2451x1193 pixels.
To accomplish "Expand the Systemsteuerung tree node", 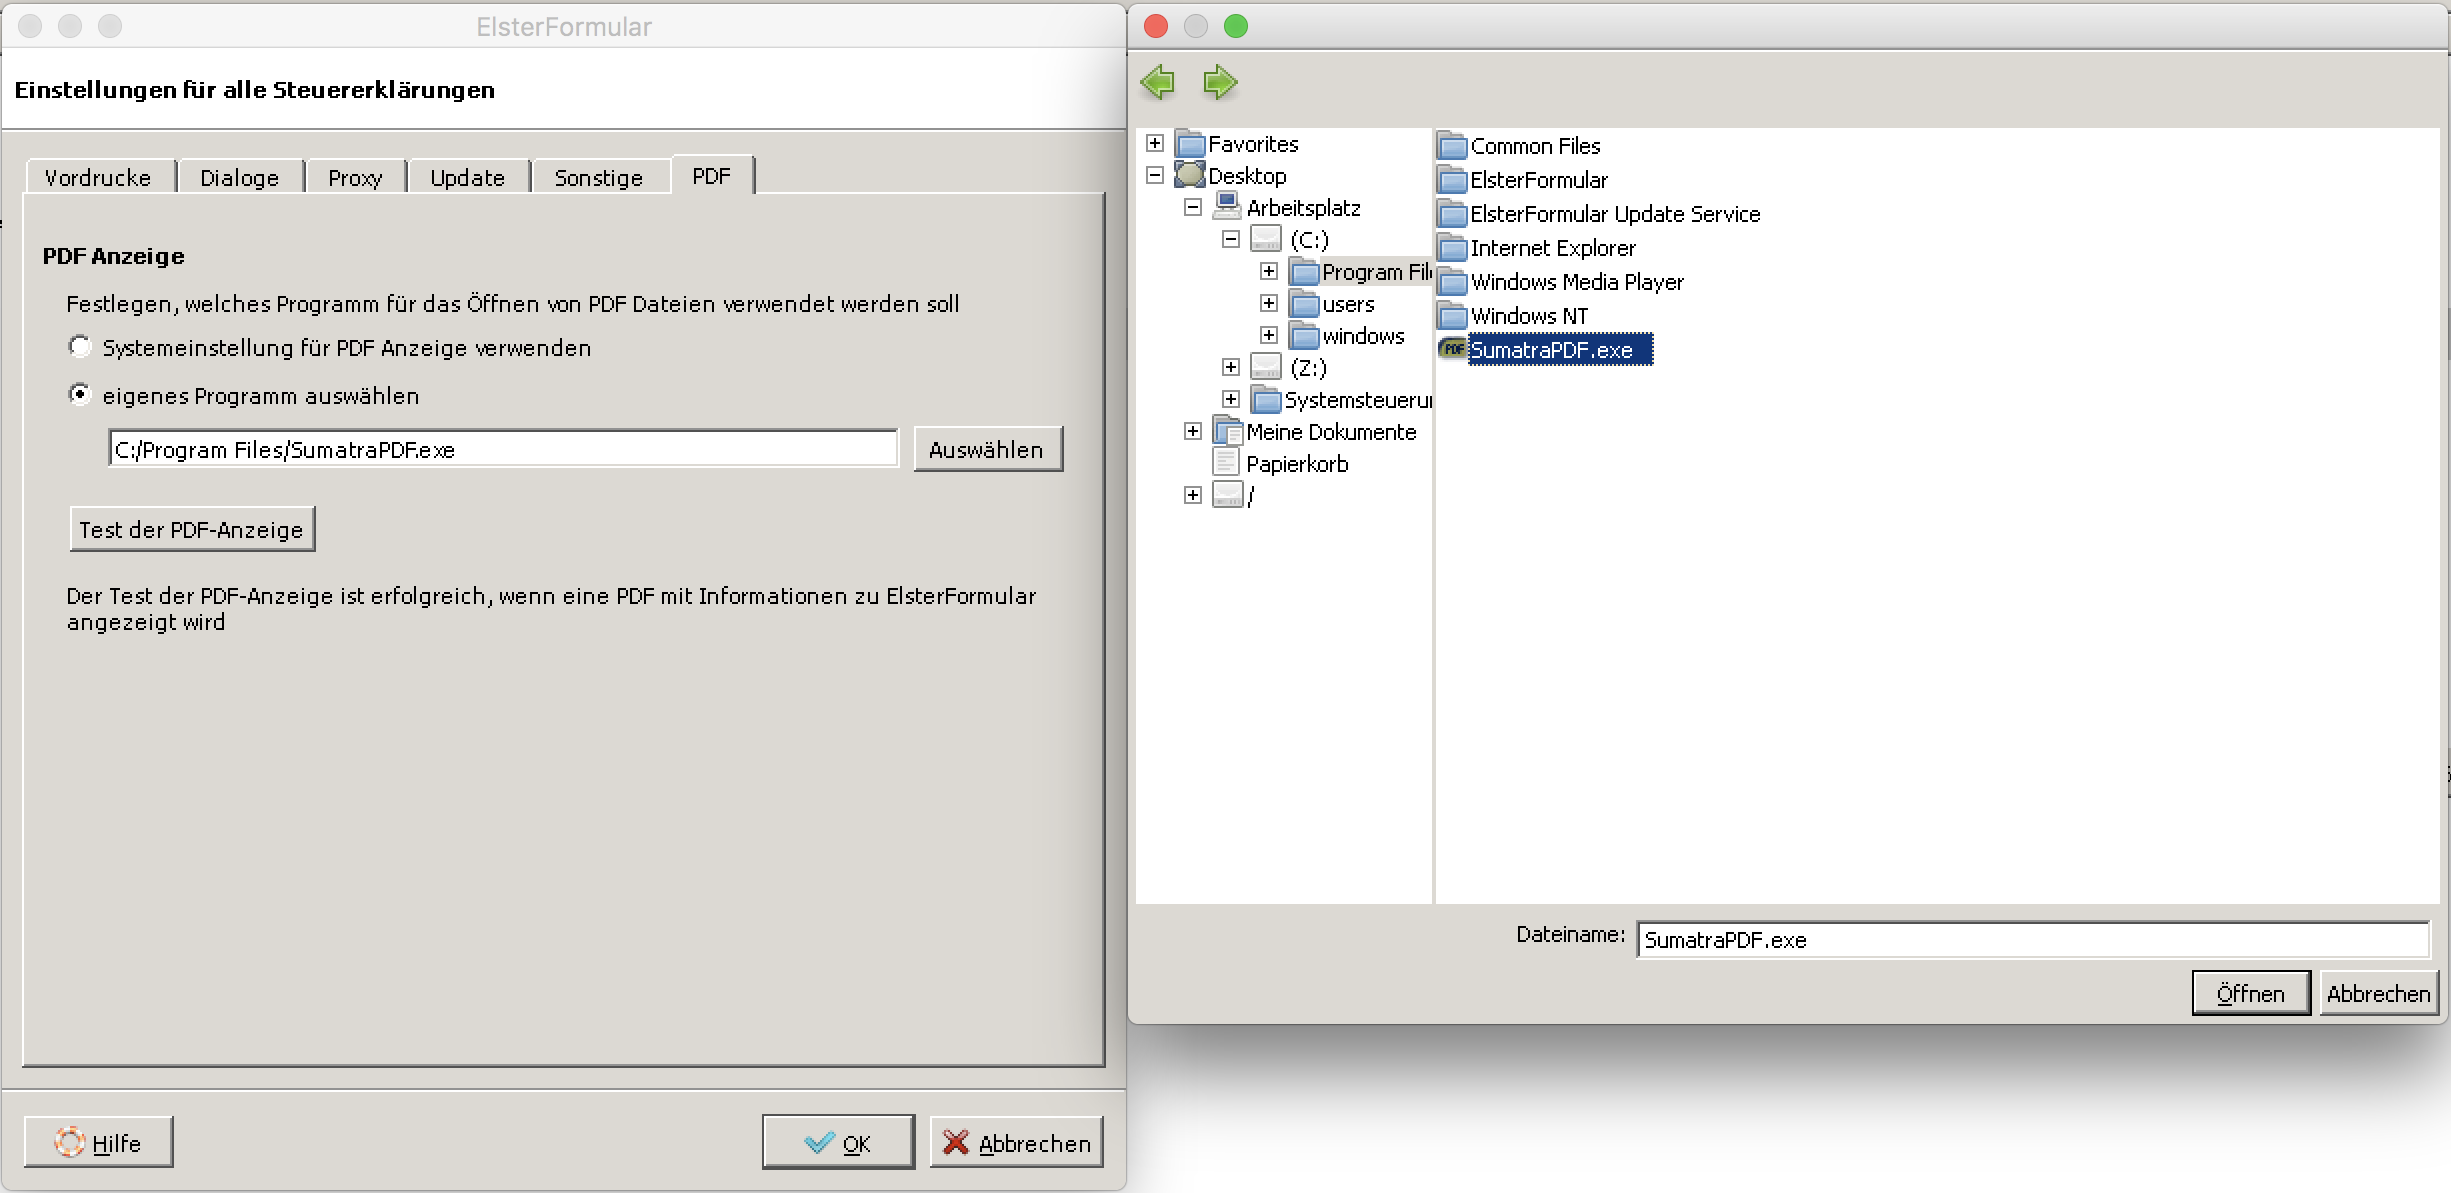I will 1231,399.
